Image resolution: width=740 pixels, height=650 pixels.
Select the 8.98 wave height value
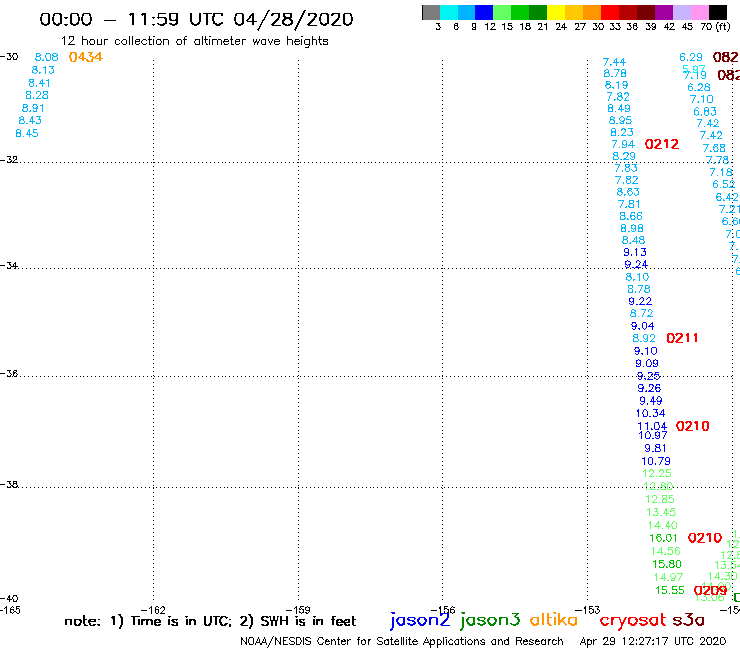coord(632,228)
